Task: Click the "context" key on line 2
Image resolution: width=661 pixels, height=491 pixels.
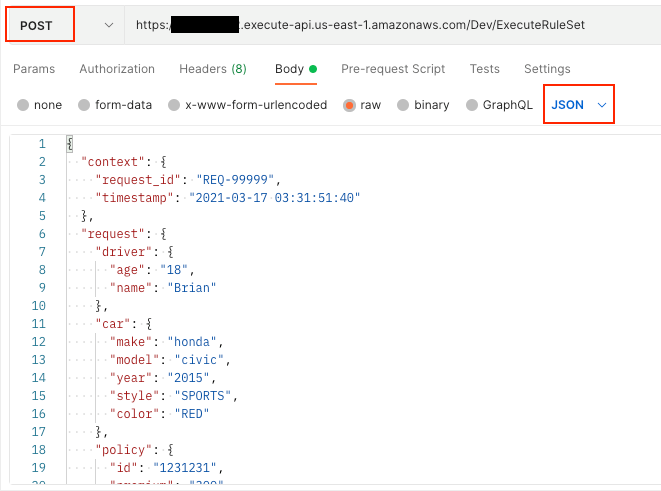Action: tap(113, 162)
